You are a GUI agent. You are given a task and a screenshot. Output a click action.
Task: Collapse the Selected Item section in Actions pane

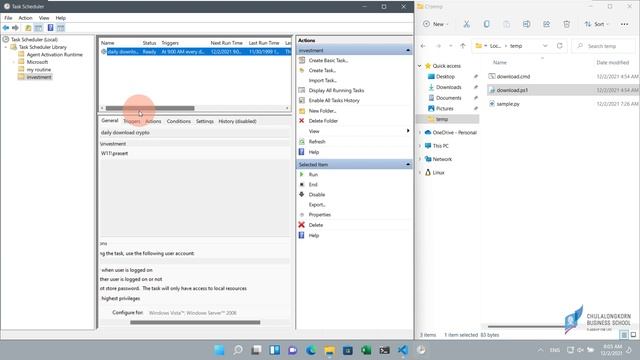pyautogui.click(x=408, y=164)
